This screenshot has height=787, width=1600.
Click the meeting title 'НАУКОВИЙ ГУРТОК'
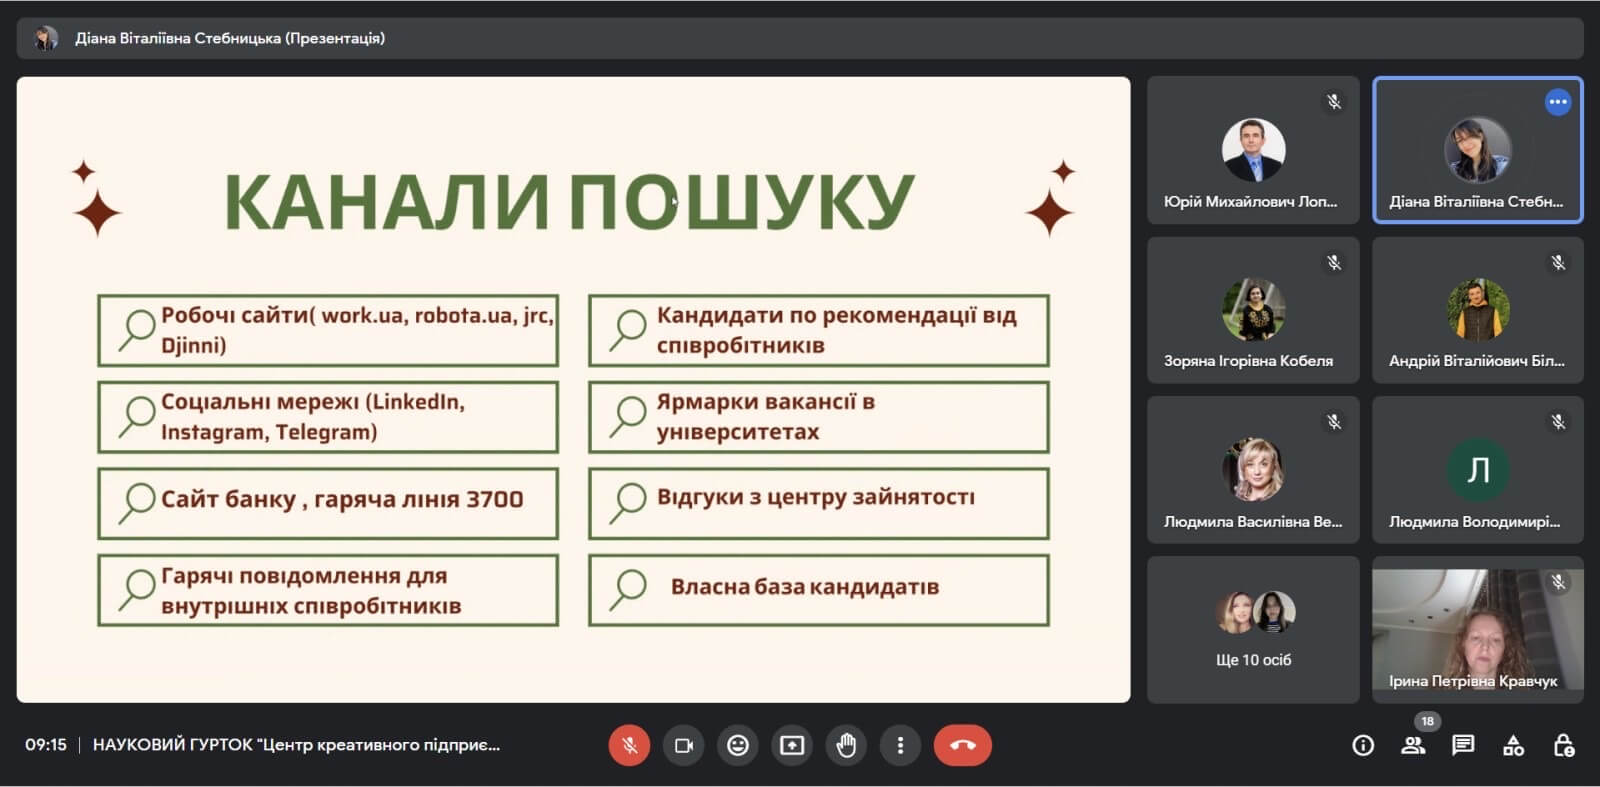[296, 745]
